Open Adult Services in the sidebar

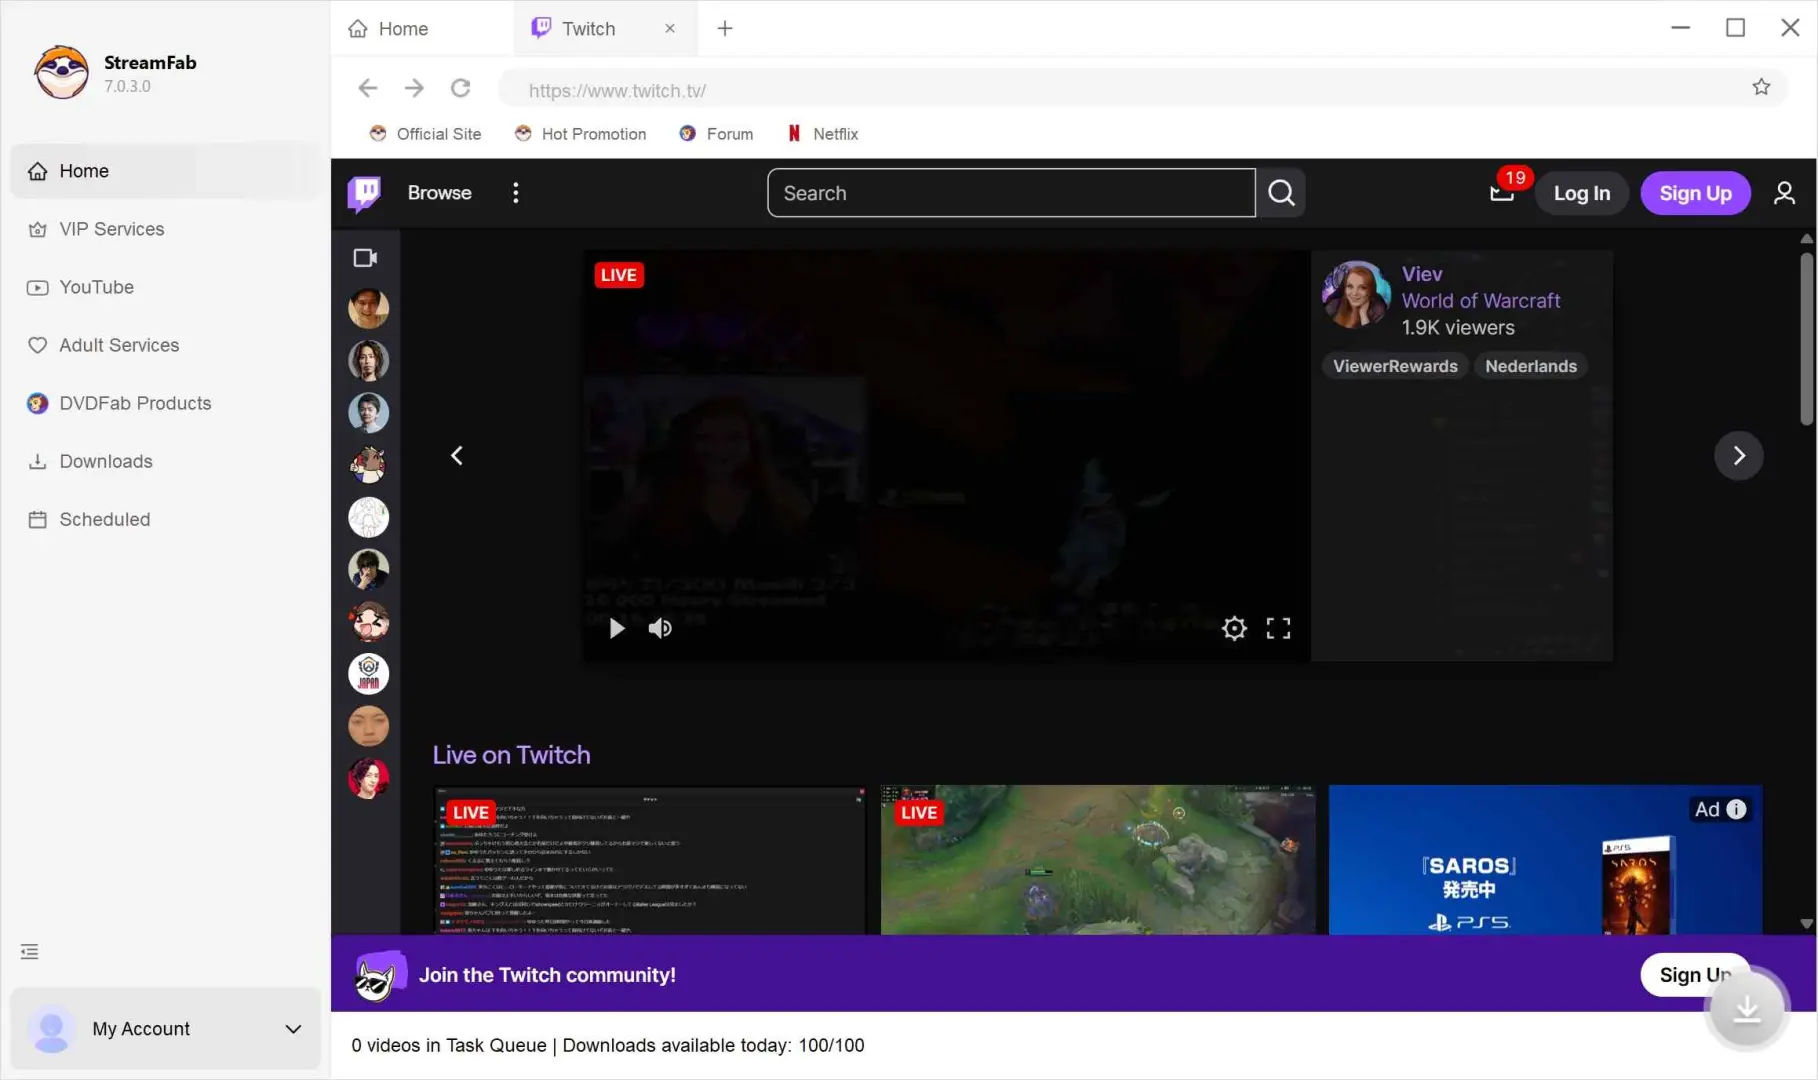coord(165,345)
